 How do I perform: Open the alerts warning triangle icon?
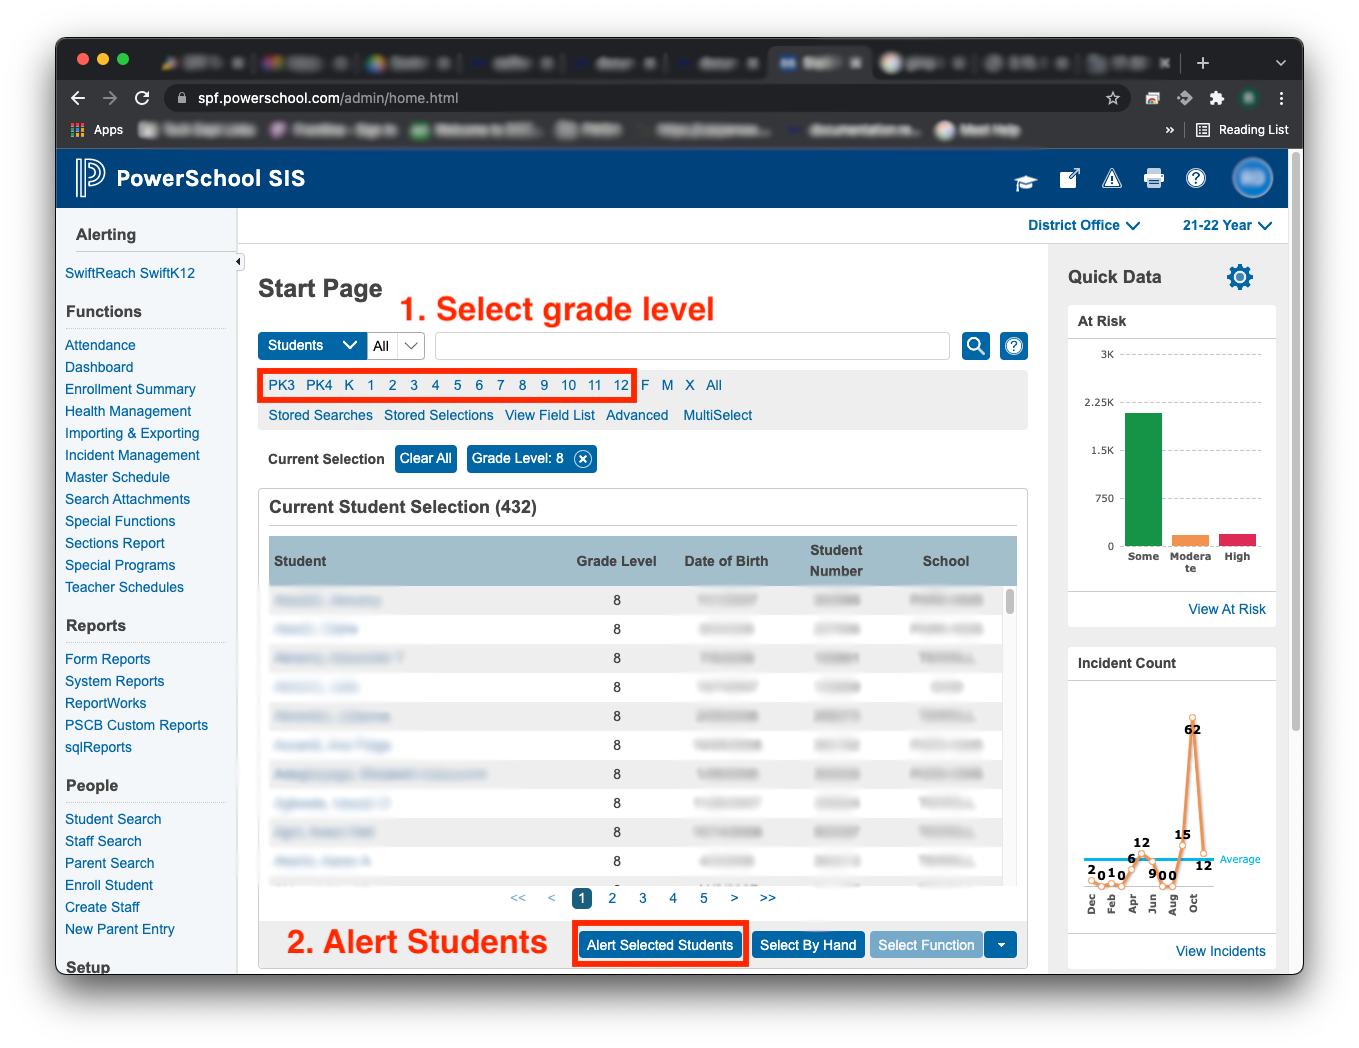[1111, 179]
